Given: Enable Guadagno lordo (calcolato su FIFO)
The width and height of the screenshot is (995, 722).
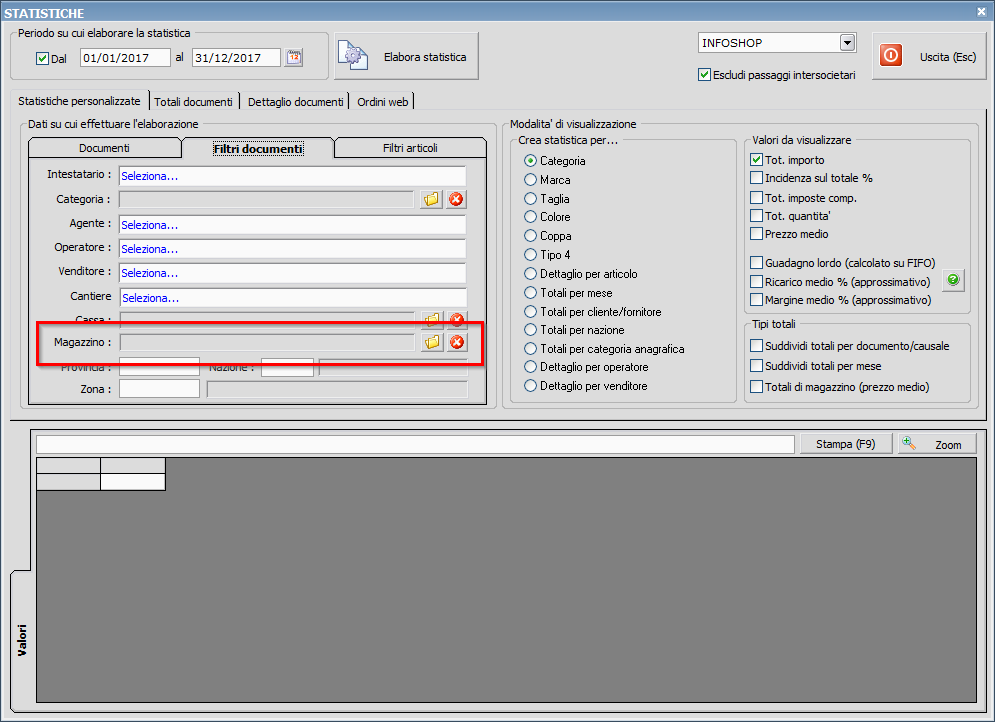Looking at the screenshot, I should (756, 263).
